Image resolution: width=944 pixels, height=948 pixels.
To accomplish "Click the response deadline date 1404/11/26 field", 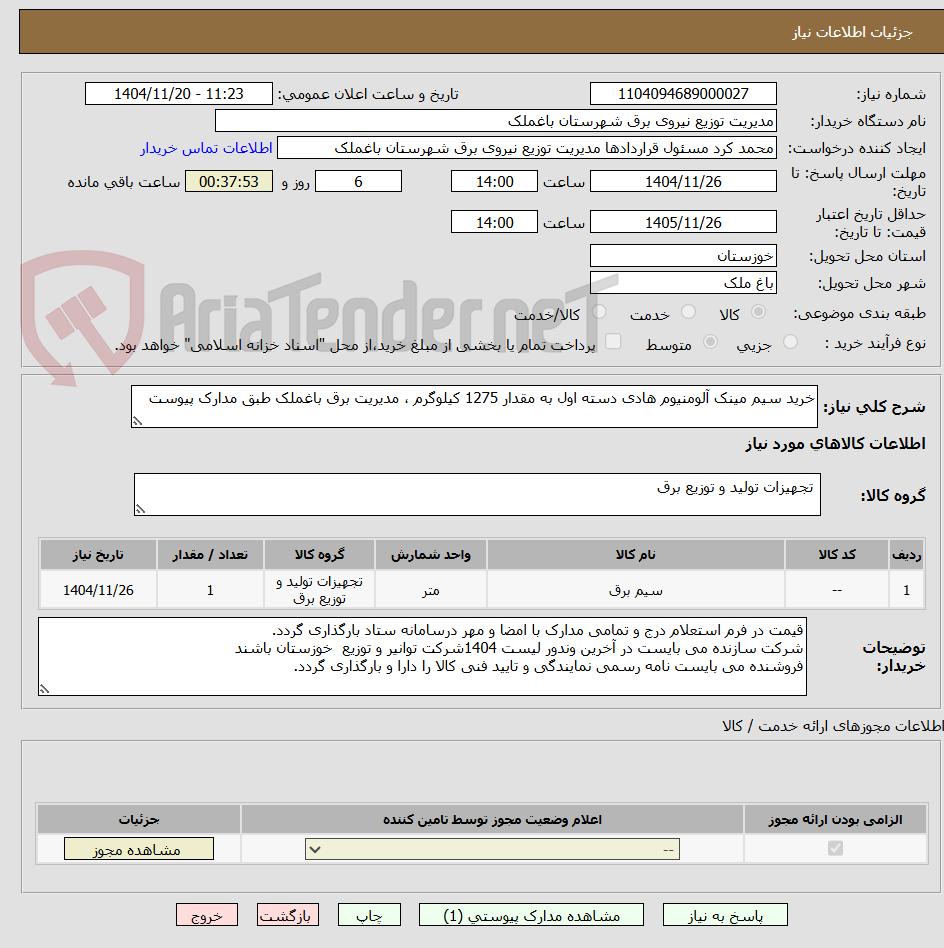I will click(683, 181).
